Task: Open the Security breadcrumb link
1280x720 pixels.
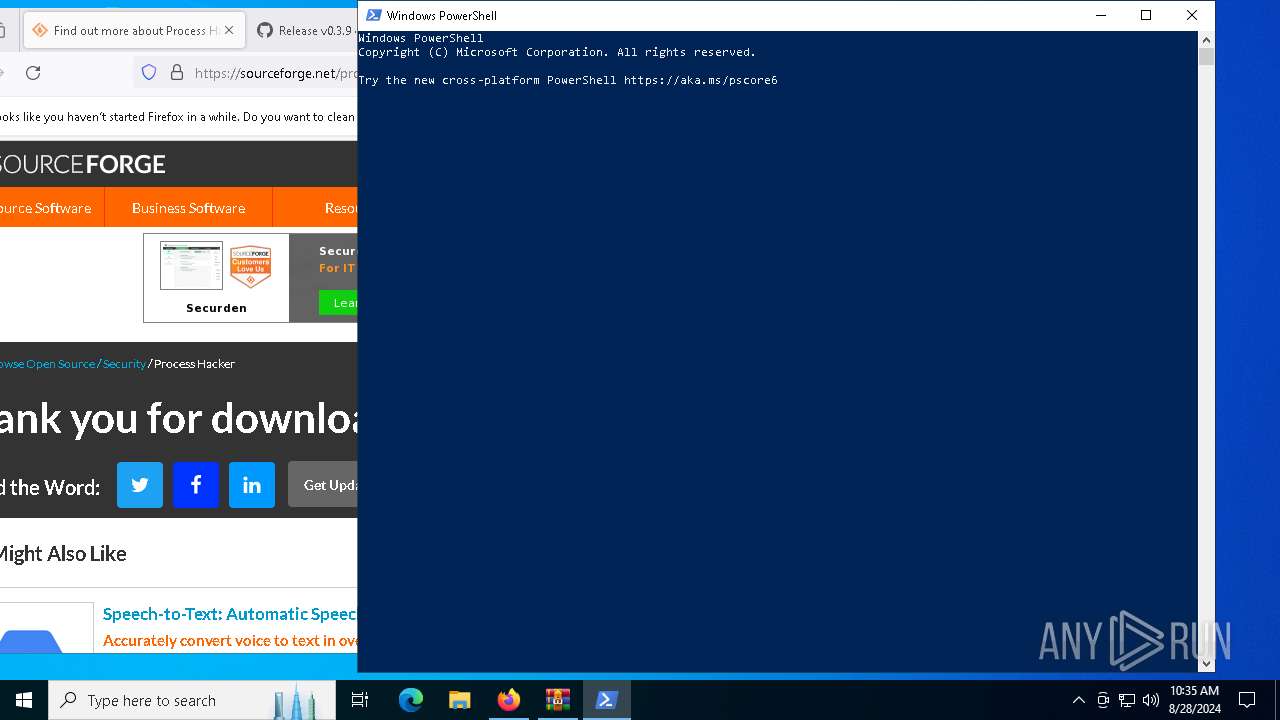Action: click(x=124, y=364)
